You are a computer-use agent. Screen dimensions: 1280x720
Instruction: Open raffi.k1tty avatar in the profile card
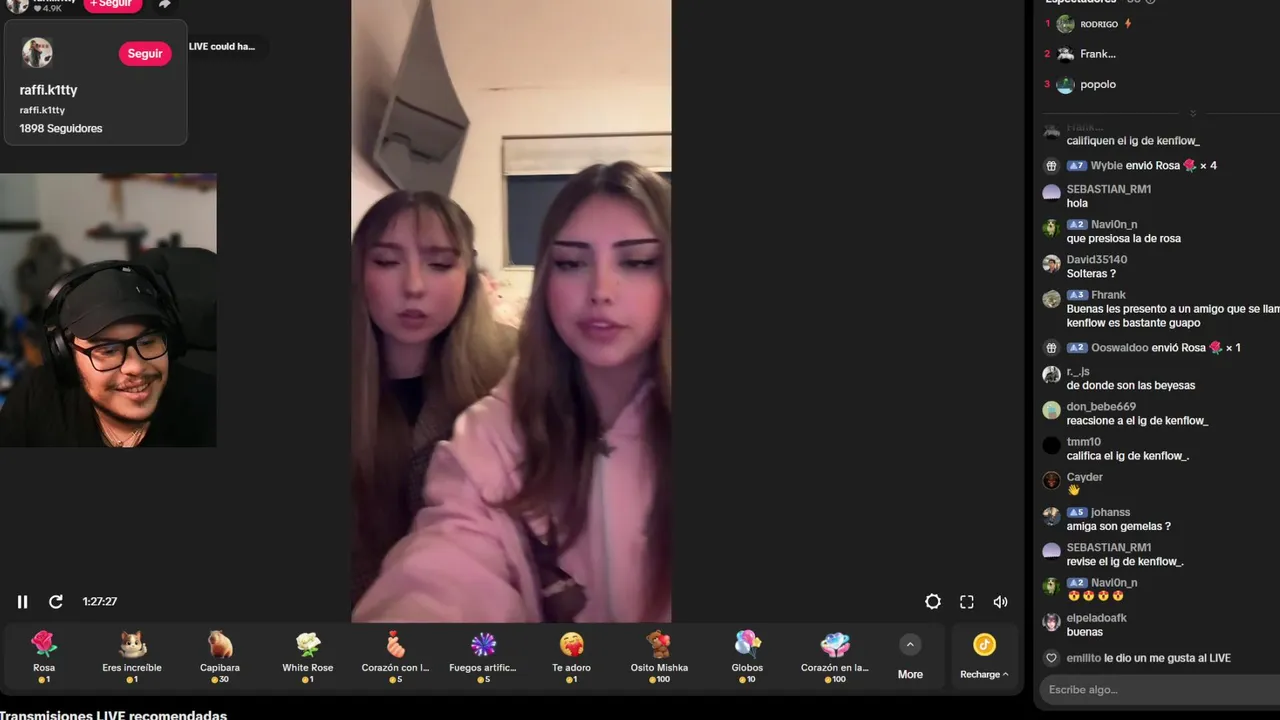[37, 52]
